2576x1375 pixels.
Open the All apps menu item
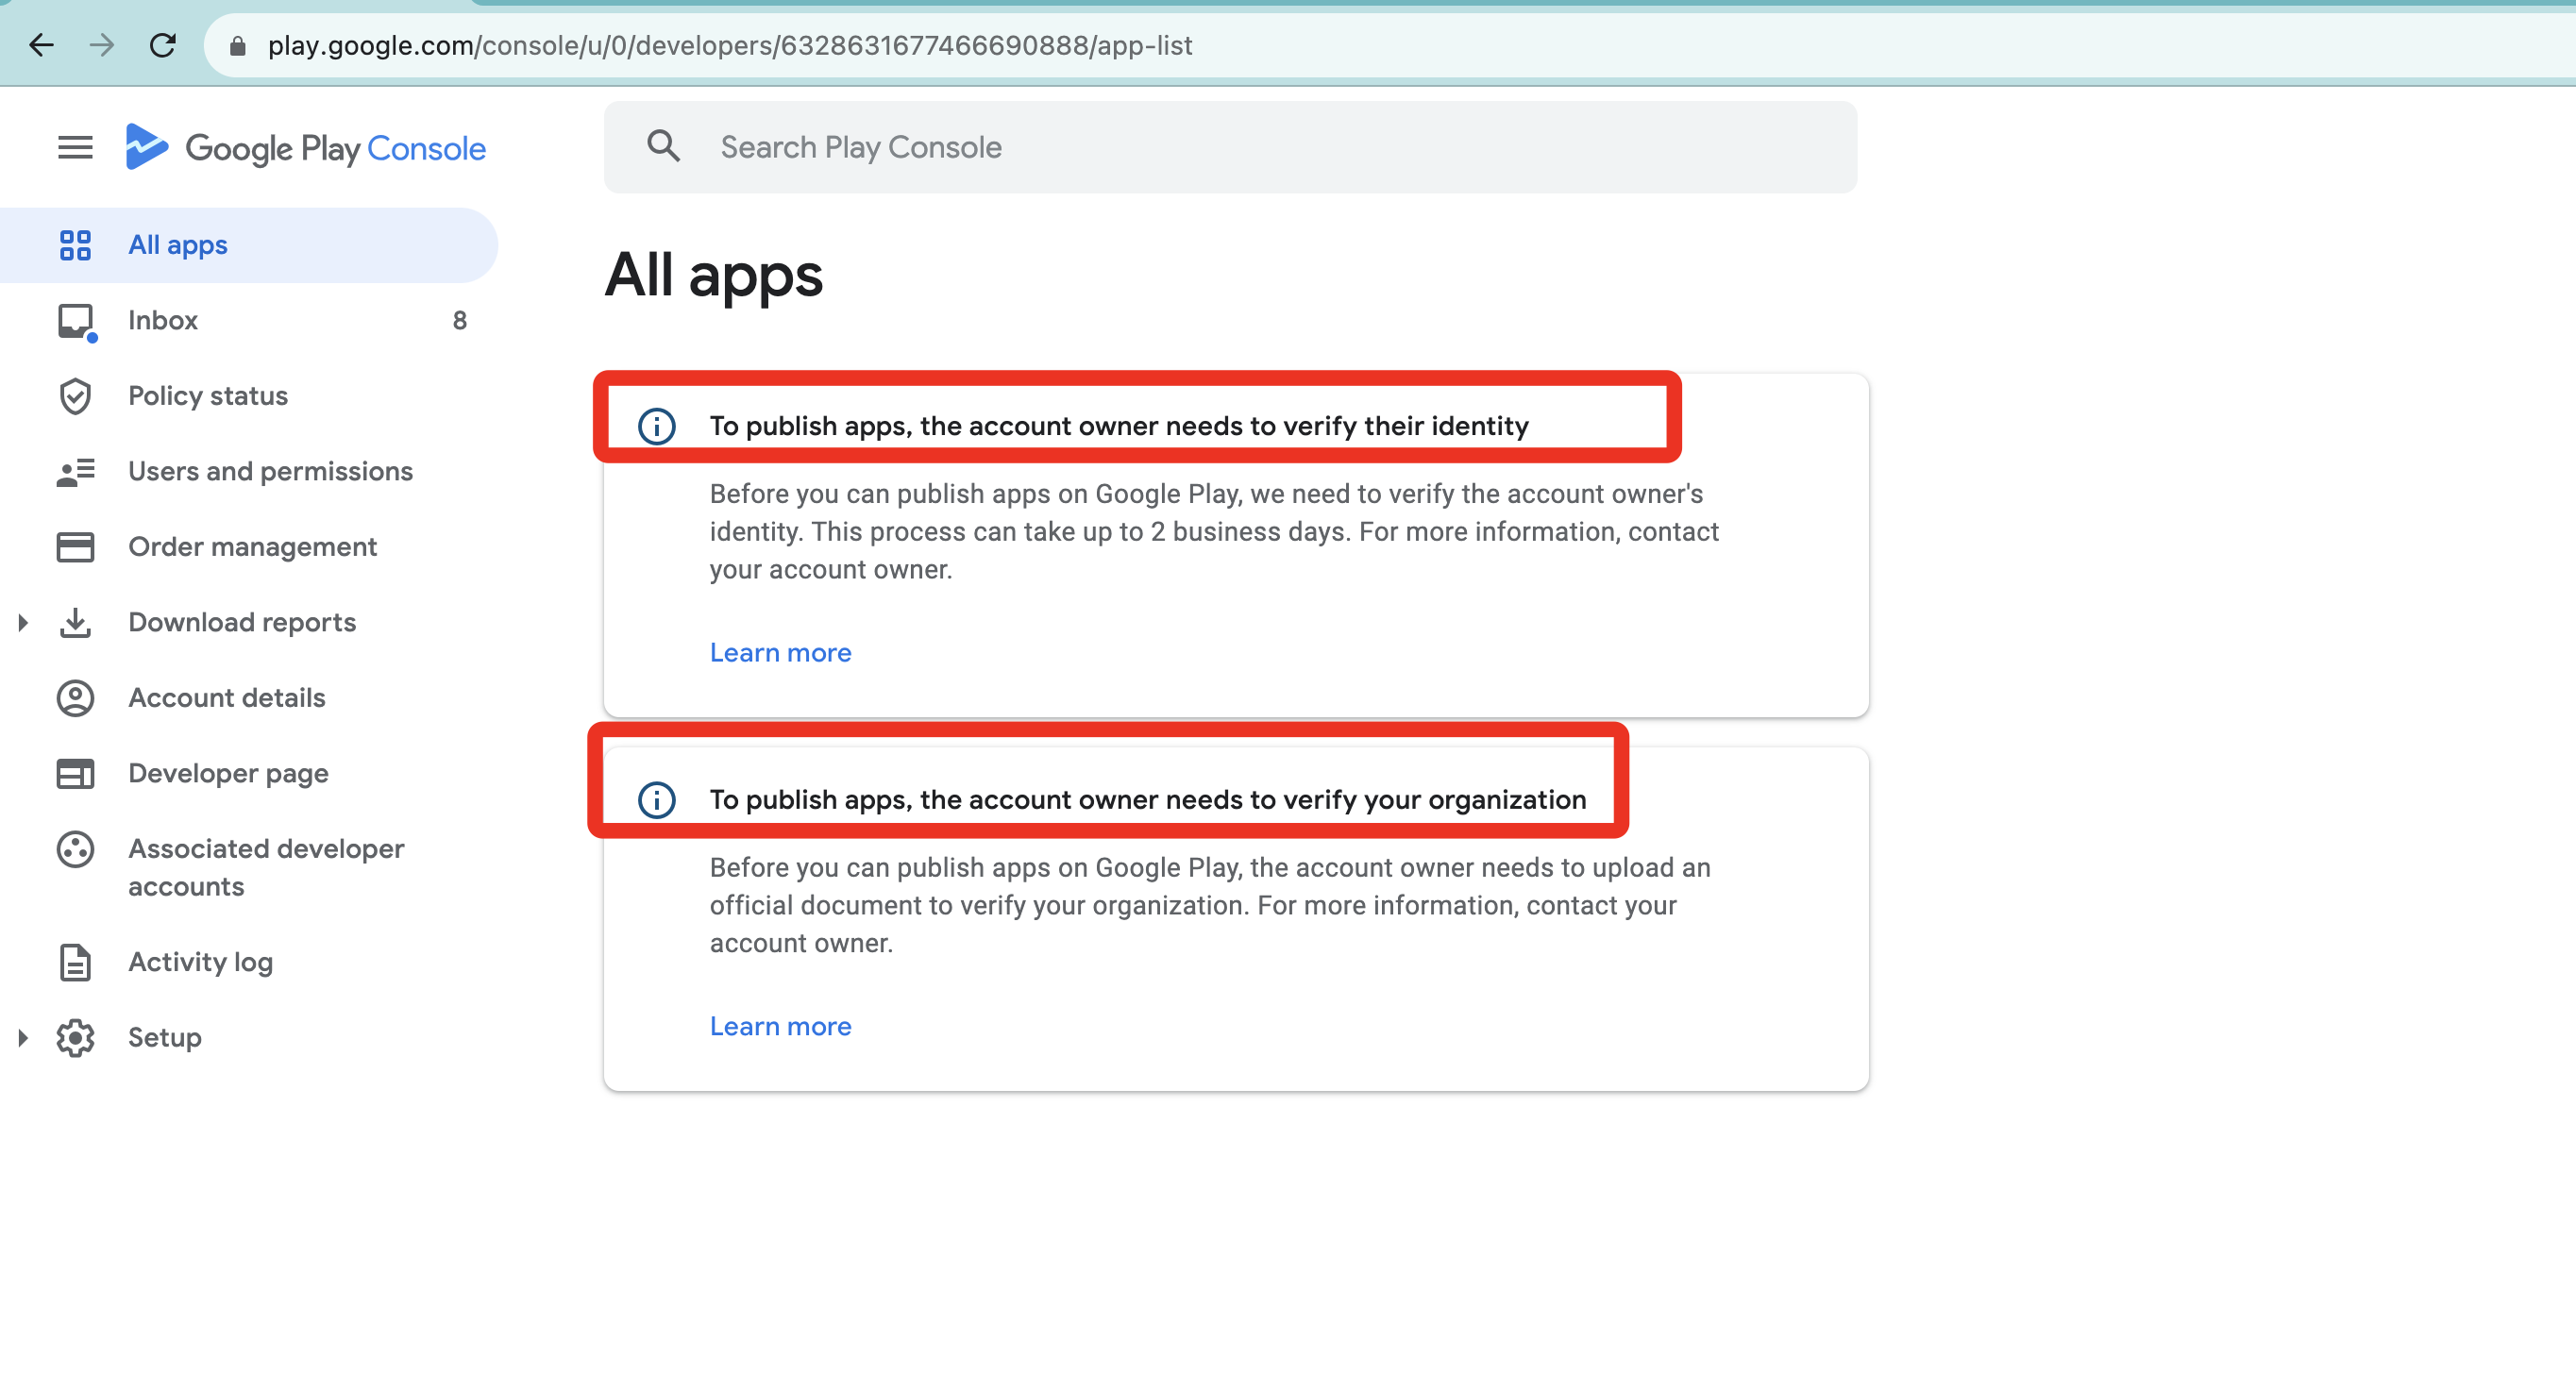(x=178, y=245)
